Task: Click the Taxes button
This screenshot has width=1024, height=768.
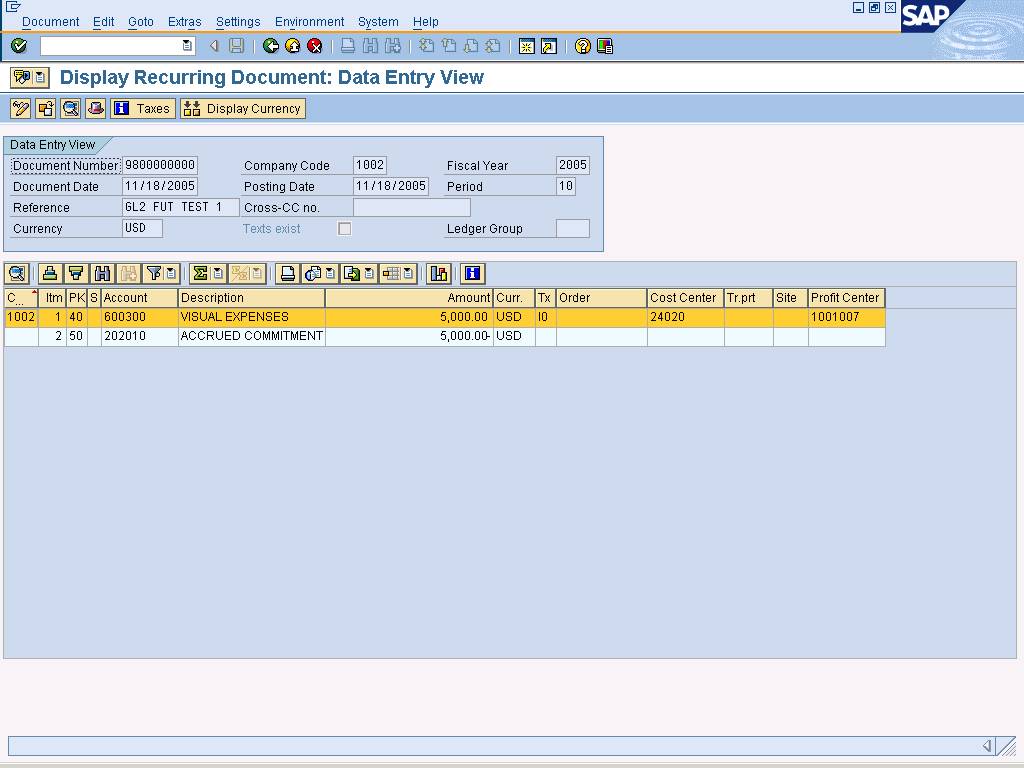Action: coord(143,108)
